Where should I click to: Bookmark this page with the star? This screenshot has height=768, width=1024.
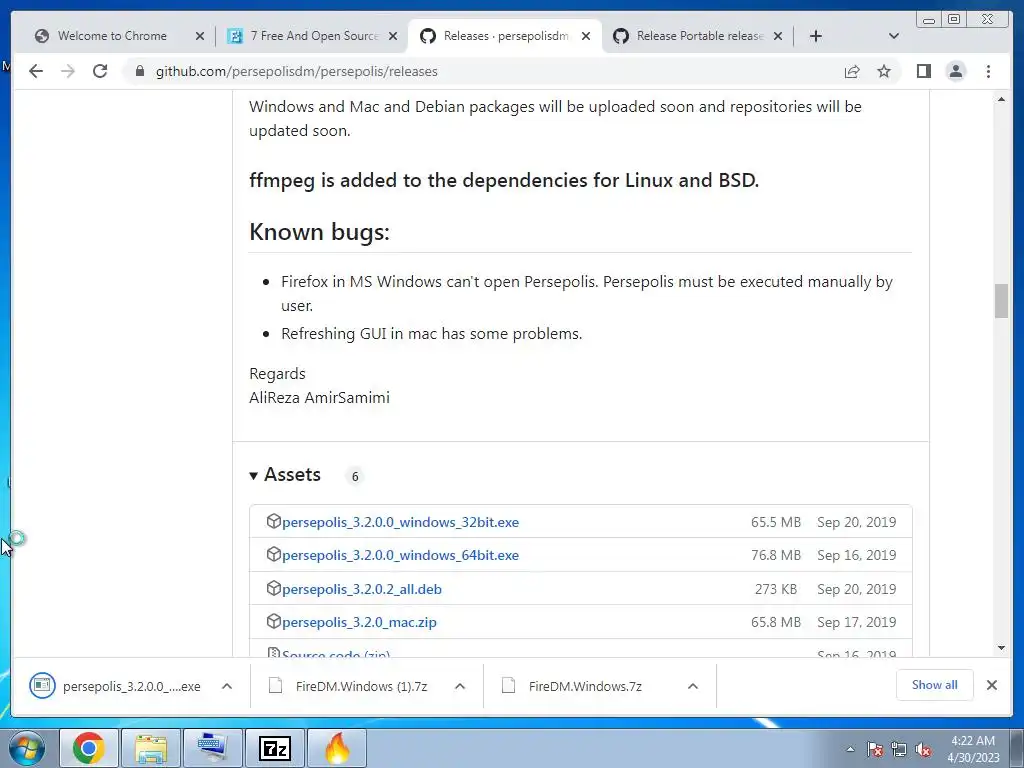(x=884, y=71)
